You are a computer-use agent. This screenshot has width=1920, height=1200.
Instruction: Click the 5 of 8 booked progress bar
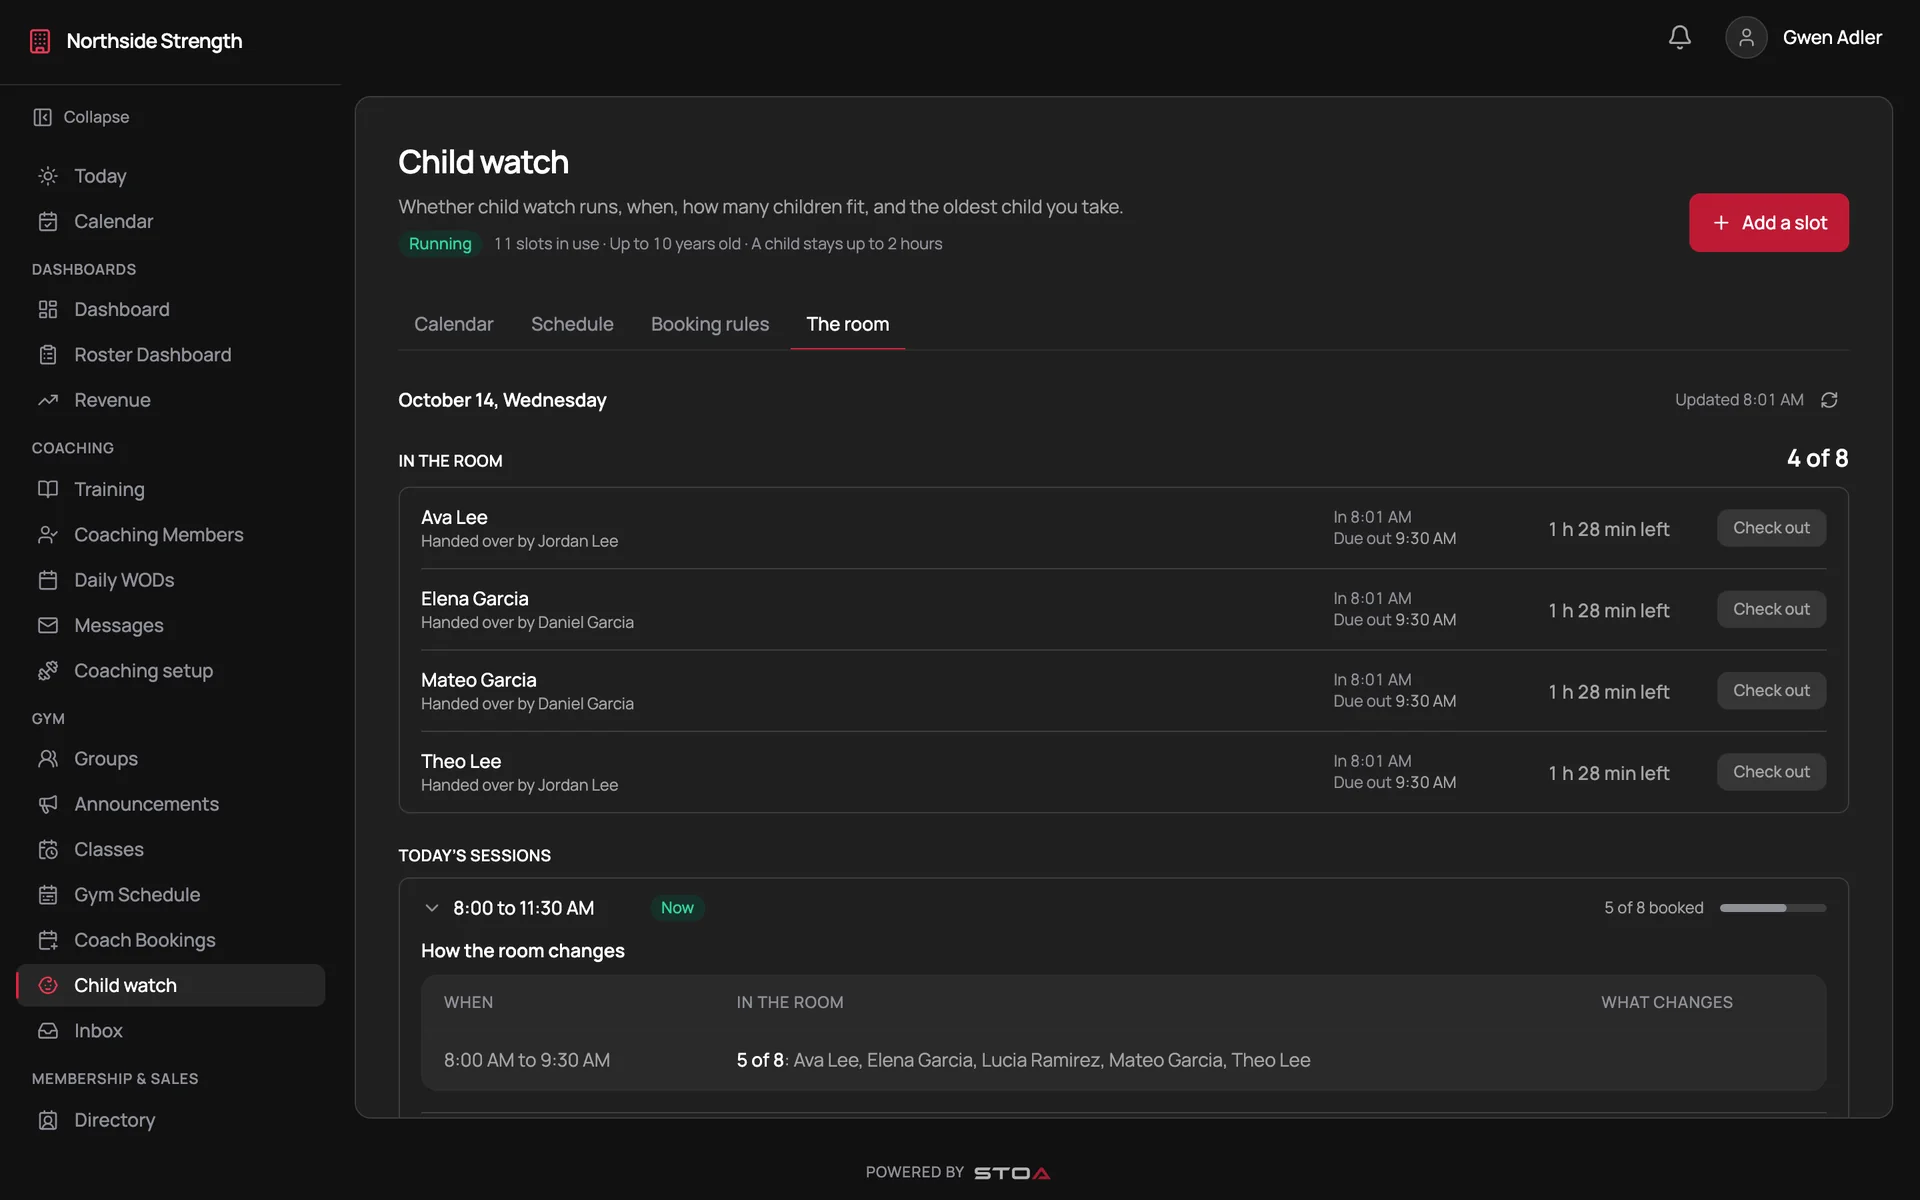coord(1773,908)
